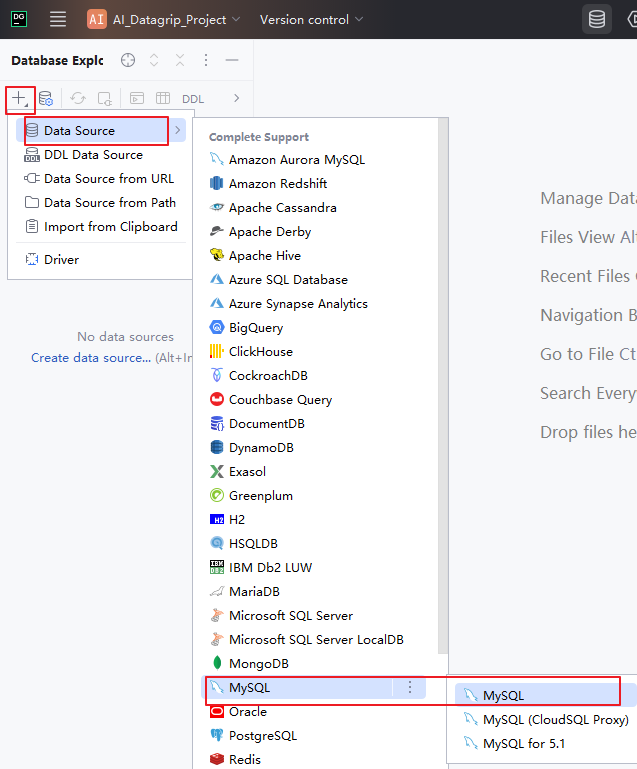637x769 pixels.
Task: Click the open console icon
Action: [137, 99]
